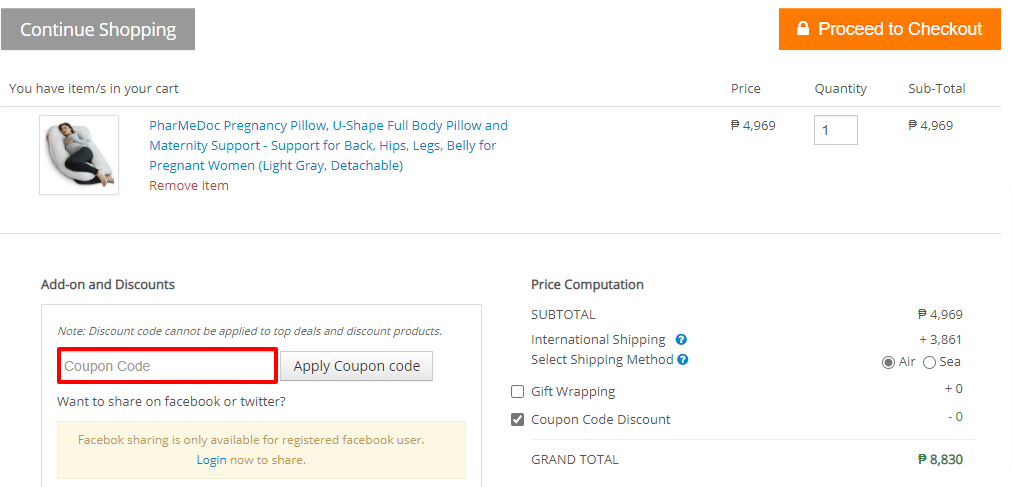Click the Coupon Code Discount label
Image resolution: width=1012 pixels, height=487 pixels.
click(601, 420)
